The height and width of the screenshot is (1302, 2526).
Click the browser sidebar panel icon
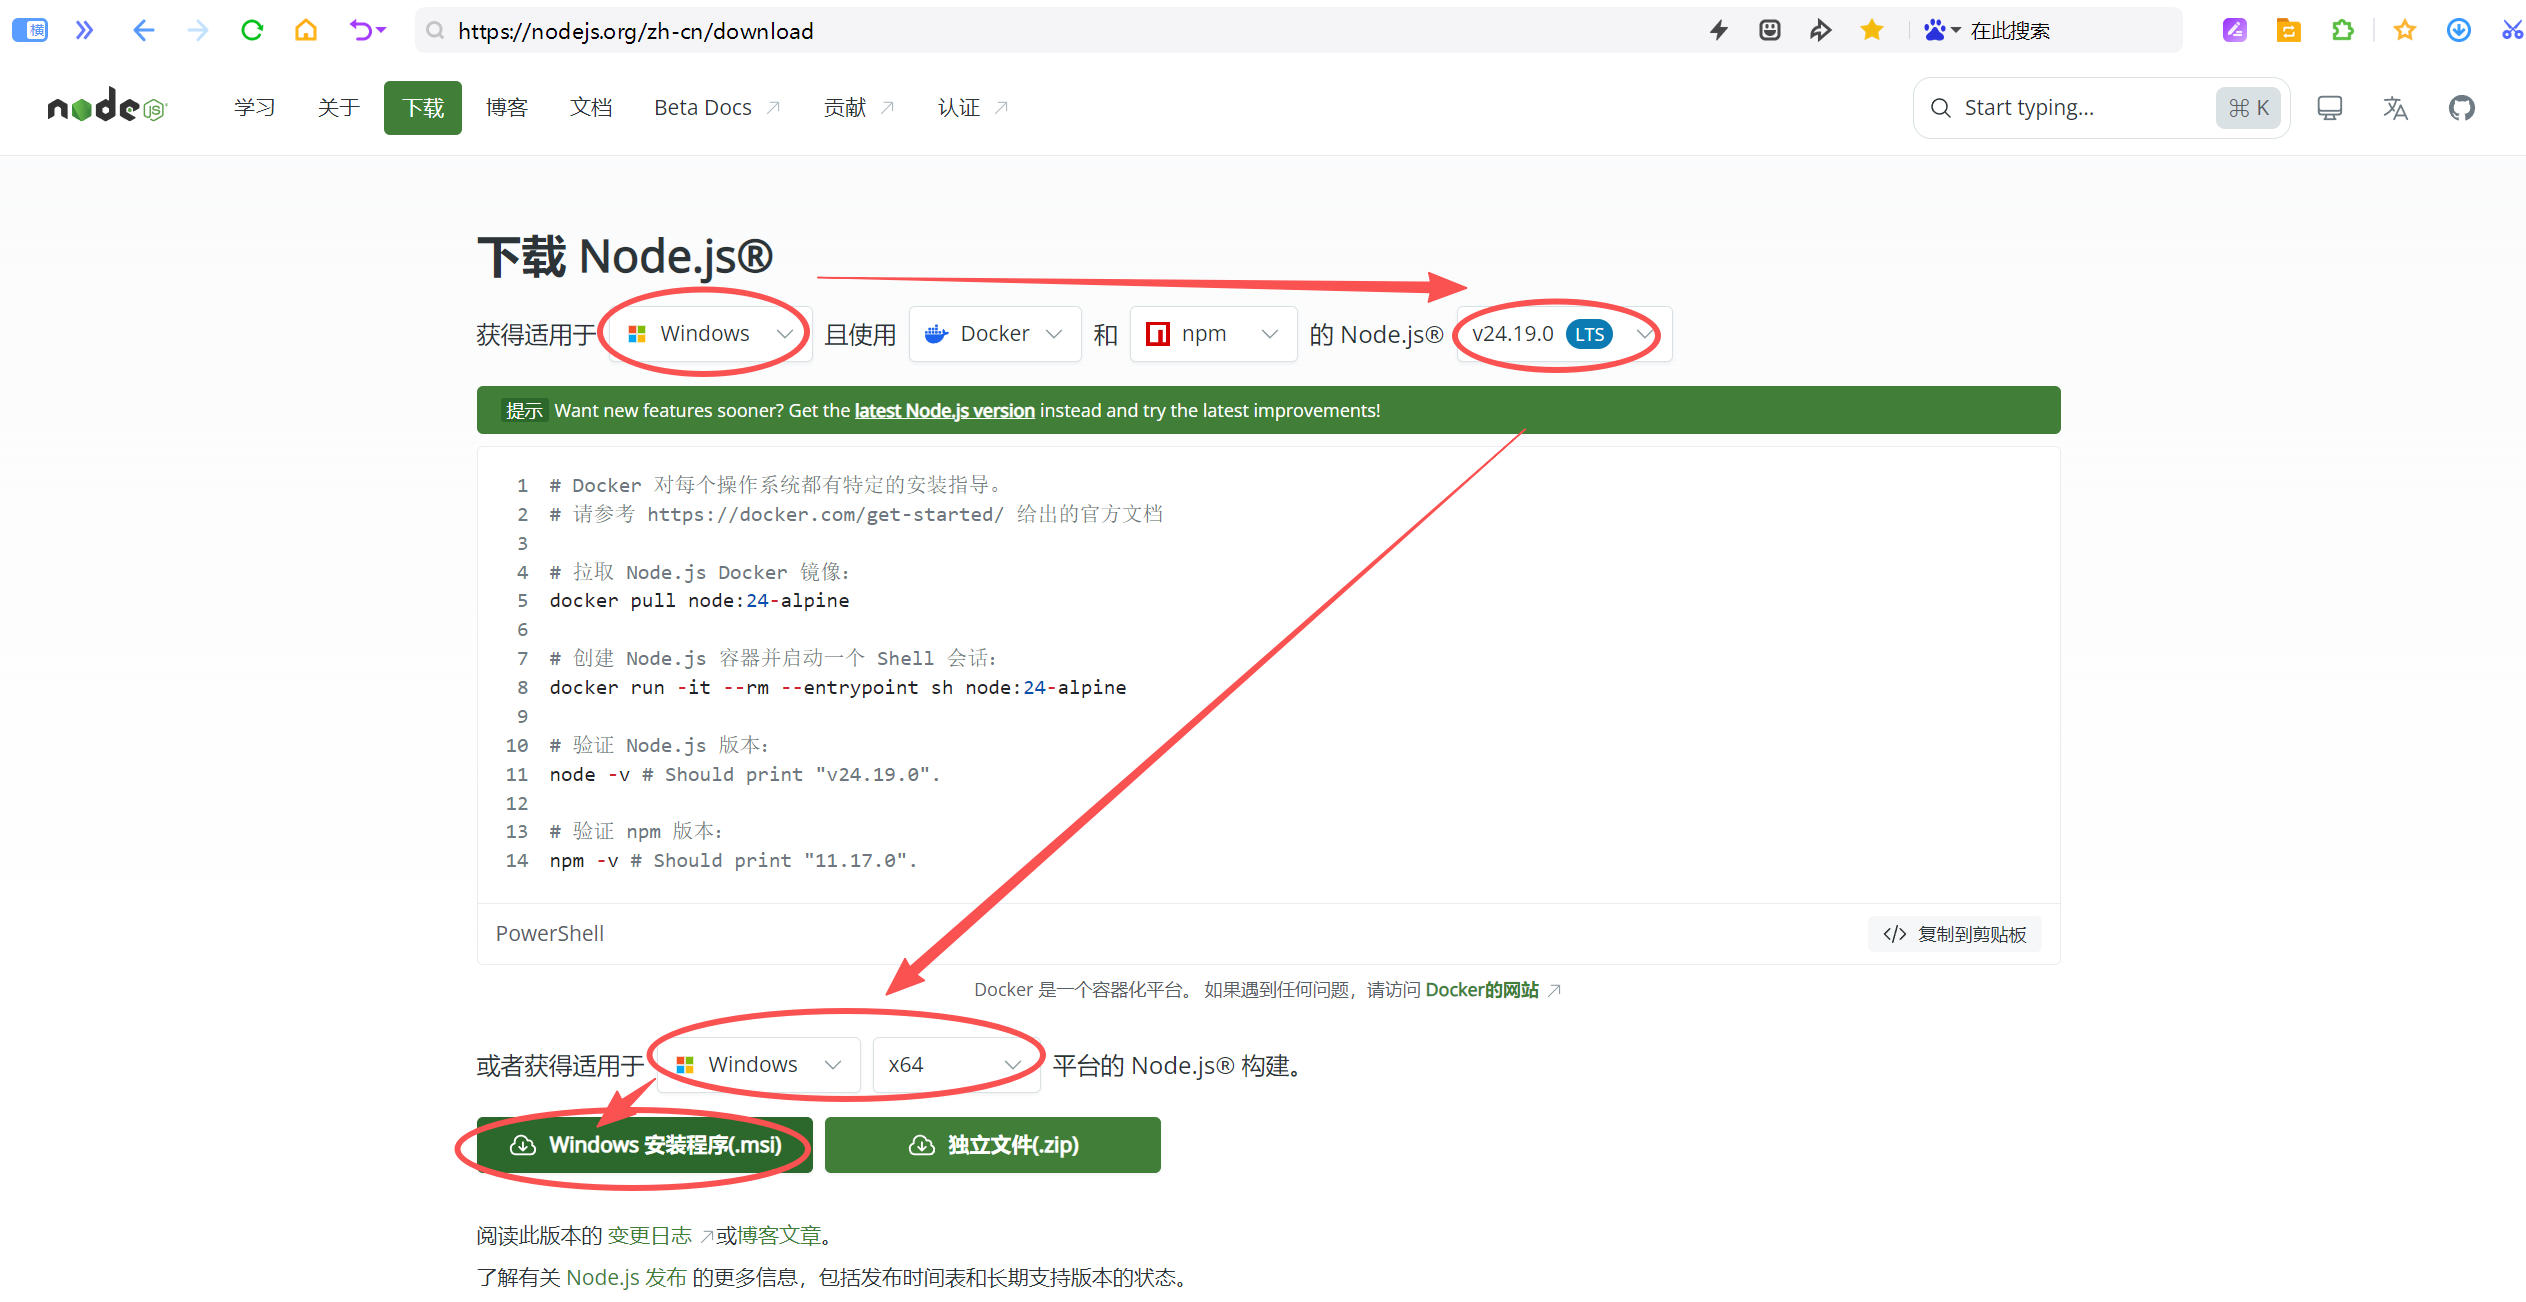(30, 30)
